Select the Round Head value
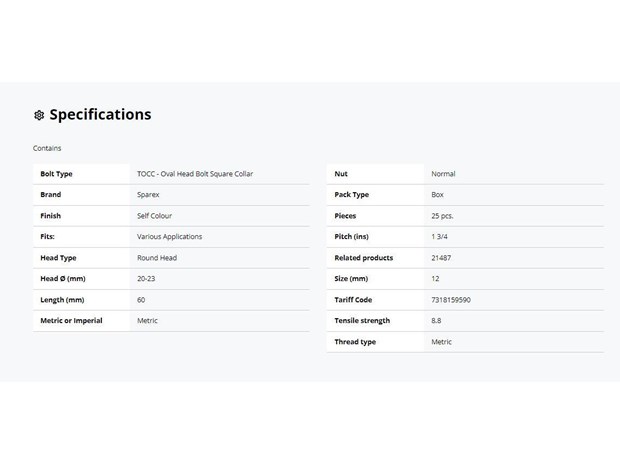 [x=157, y=258]
